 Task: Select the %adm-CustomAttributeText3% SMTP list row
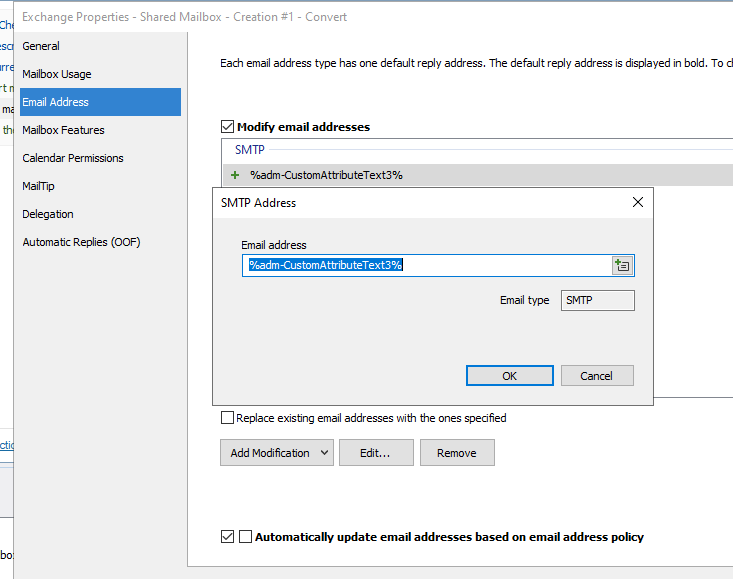tap(478, 175)
